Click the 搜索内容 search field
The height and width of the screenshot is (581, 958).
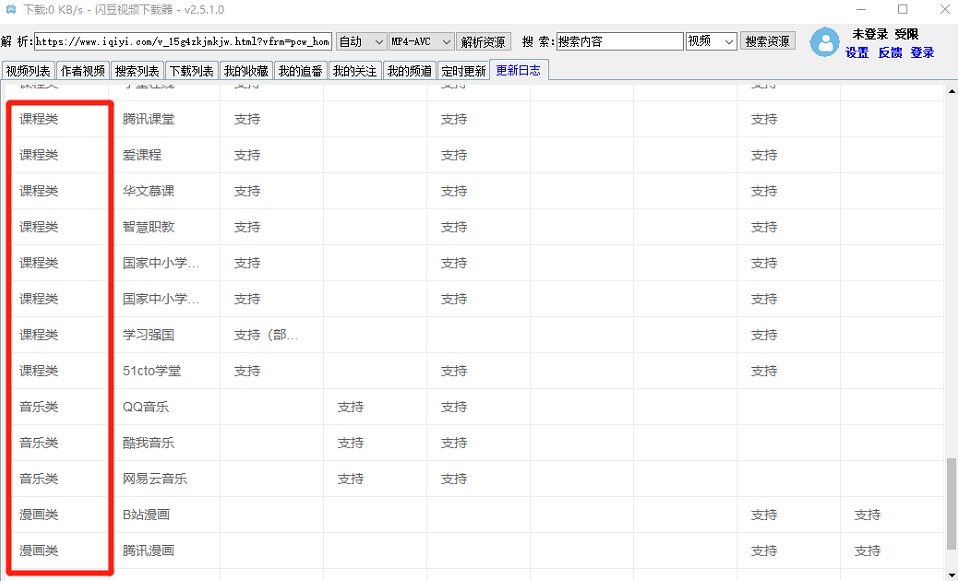[x=620, y=42]
